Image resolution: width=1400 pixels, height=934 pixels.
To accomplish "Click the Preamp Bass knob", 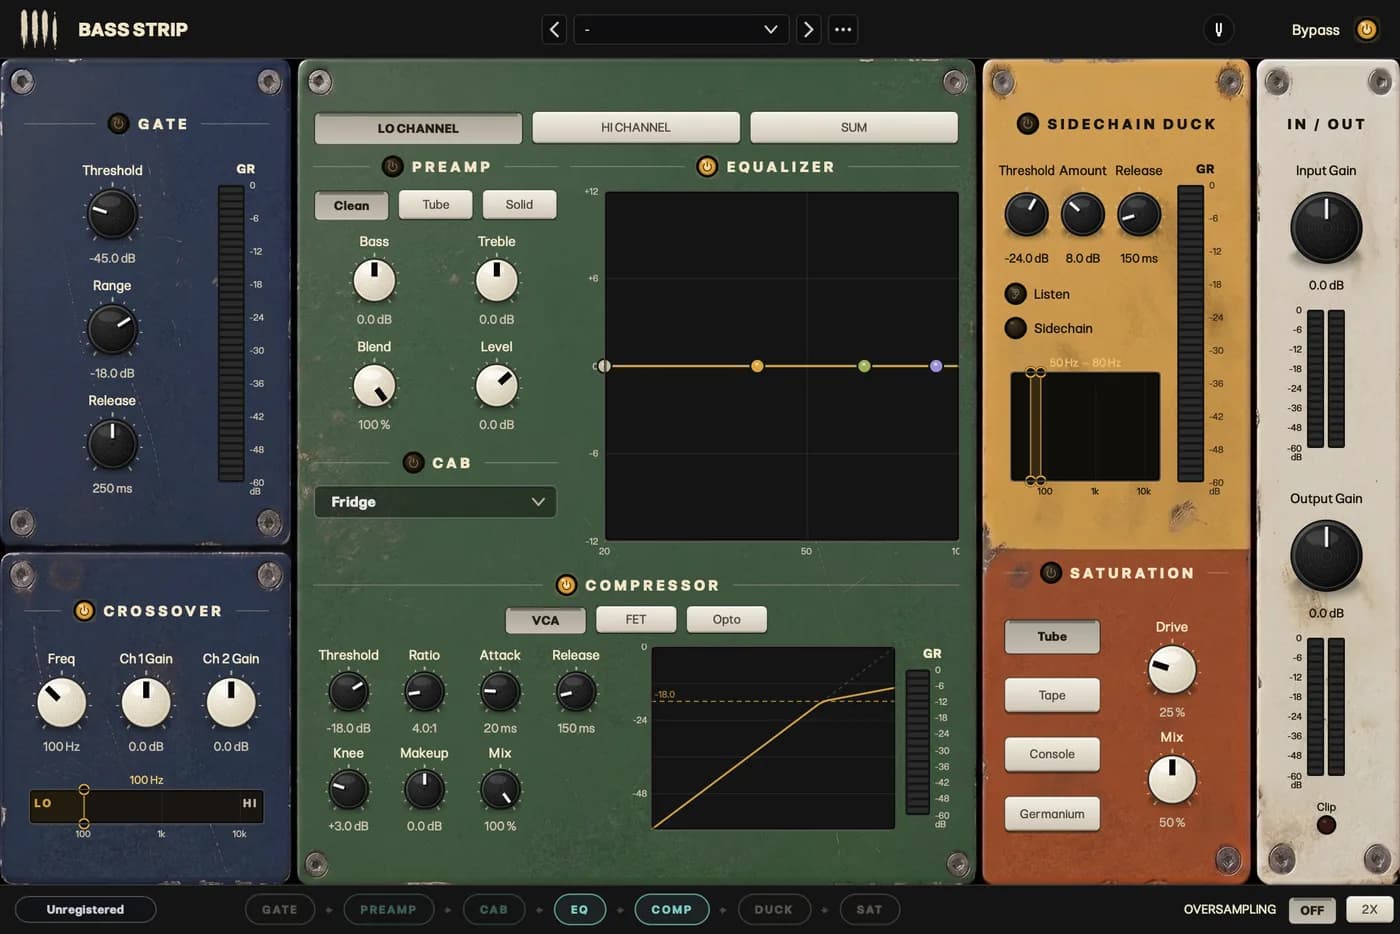I will point(374,281).
